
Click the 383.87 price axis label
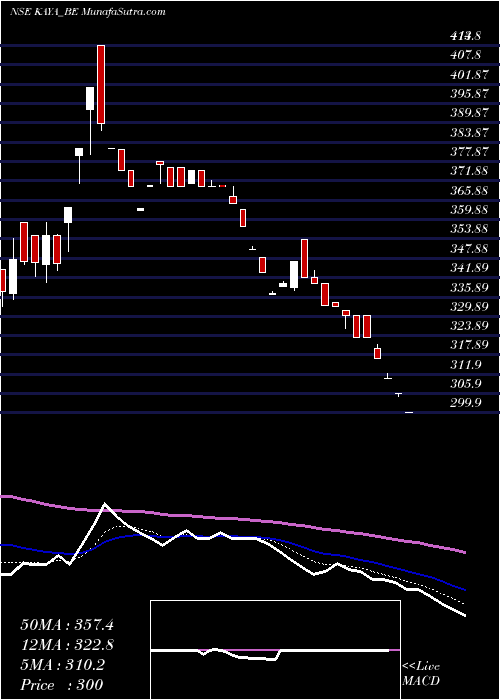click(x=469, y=132)
